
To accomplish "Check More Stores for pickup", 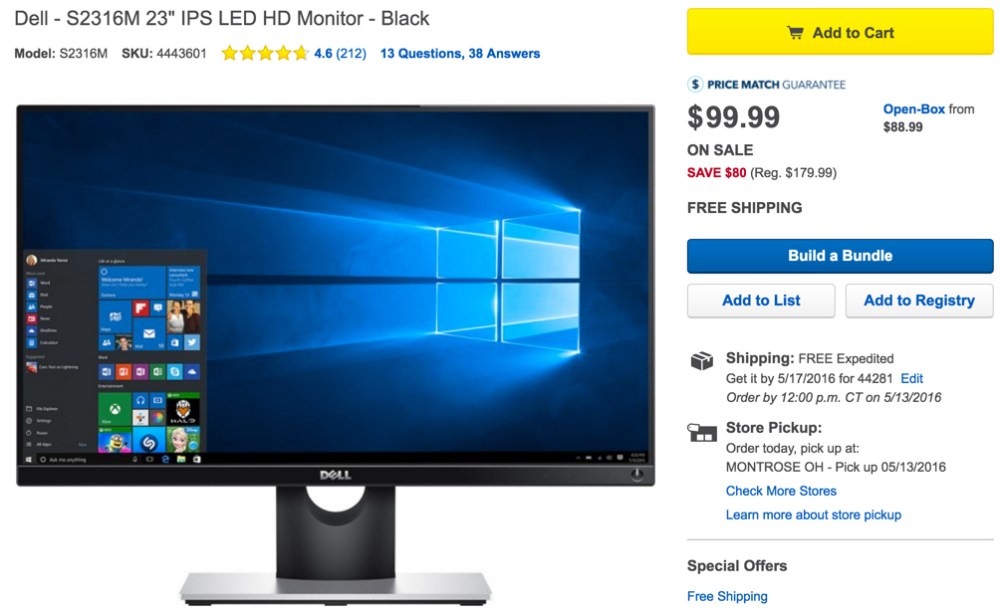I will pos(781,491).
